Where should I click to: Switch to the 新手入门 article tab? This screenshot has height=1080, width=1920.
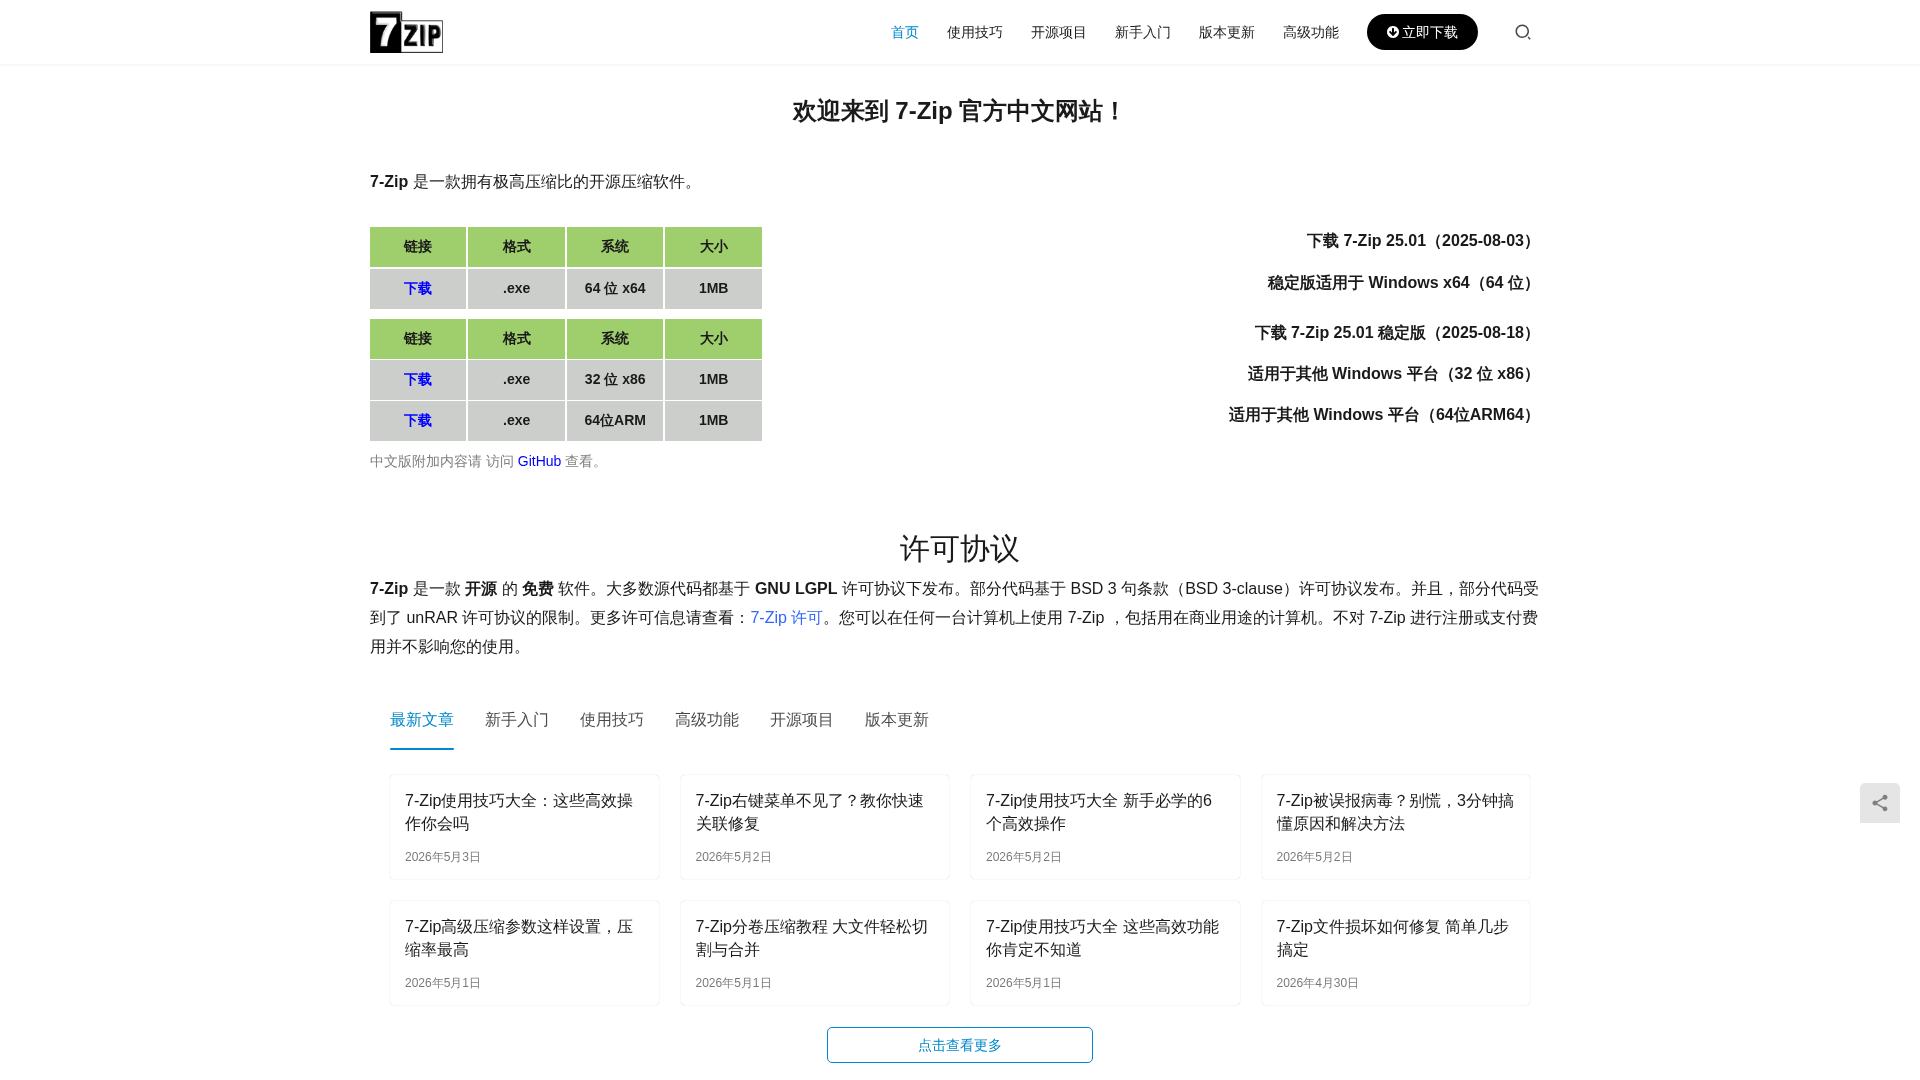pos(517,720)
